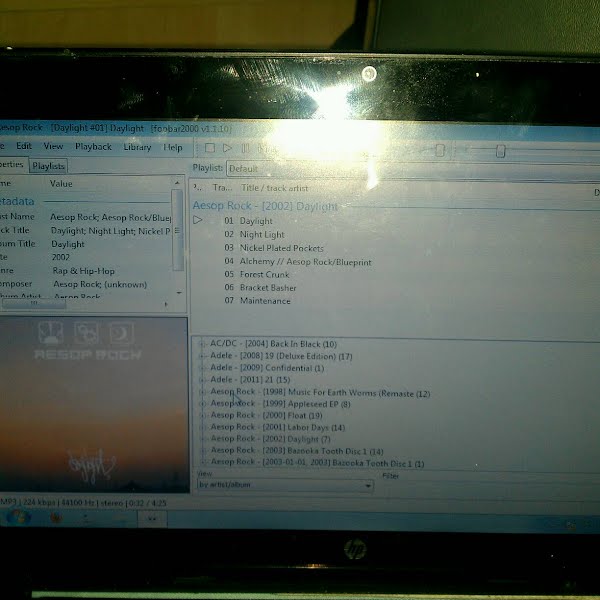Screen dimensions: 600x600
Task: Expand the Aesop Rock Float node
Action: coord(202,416)
